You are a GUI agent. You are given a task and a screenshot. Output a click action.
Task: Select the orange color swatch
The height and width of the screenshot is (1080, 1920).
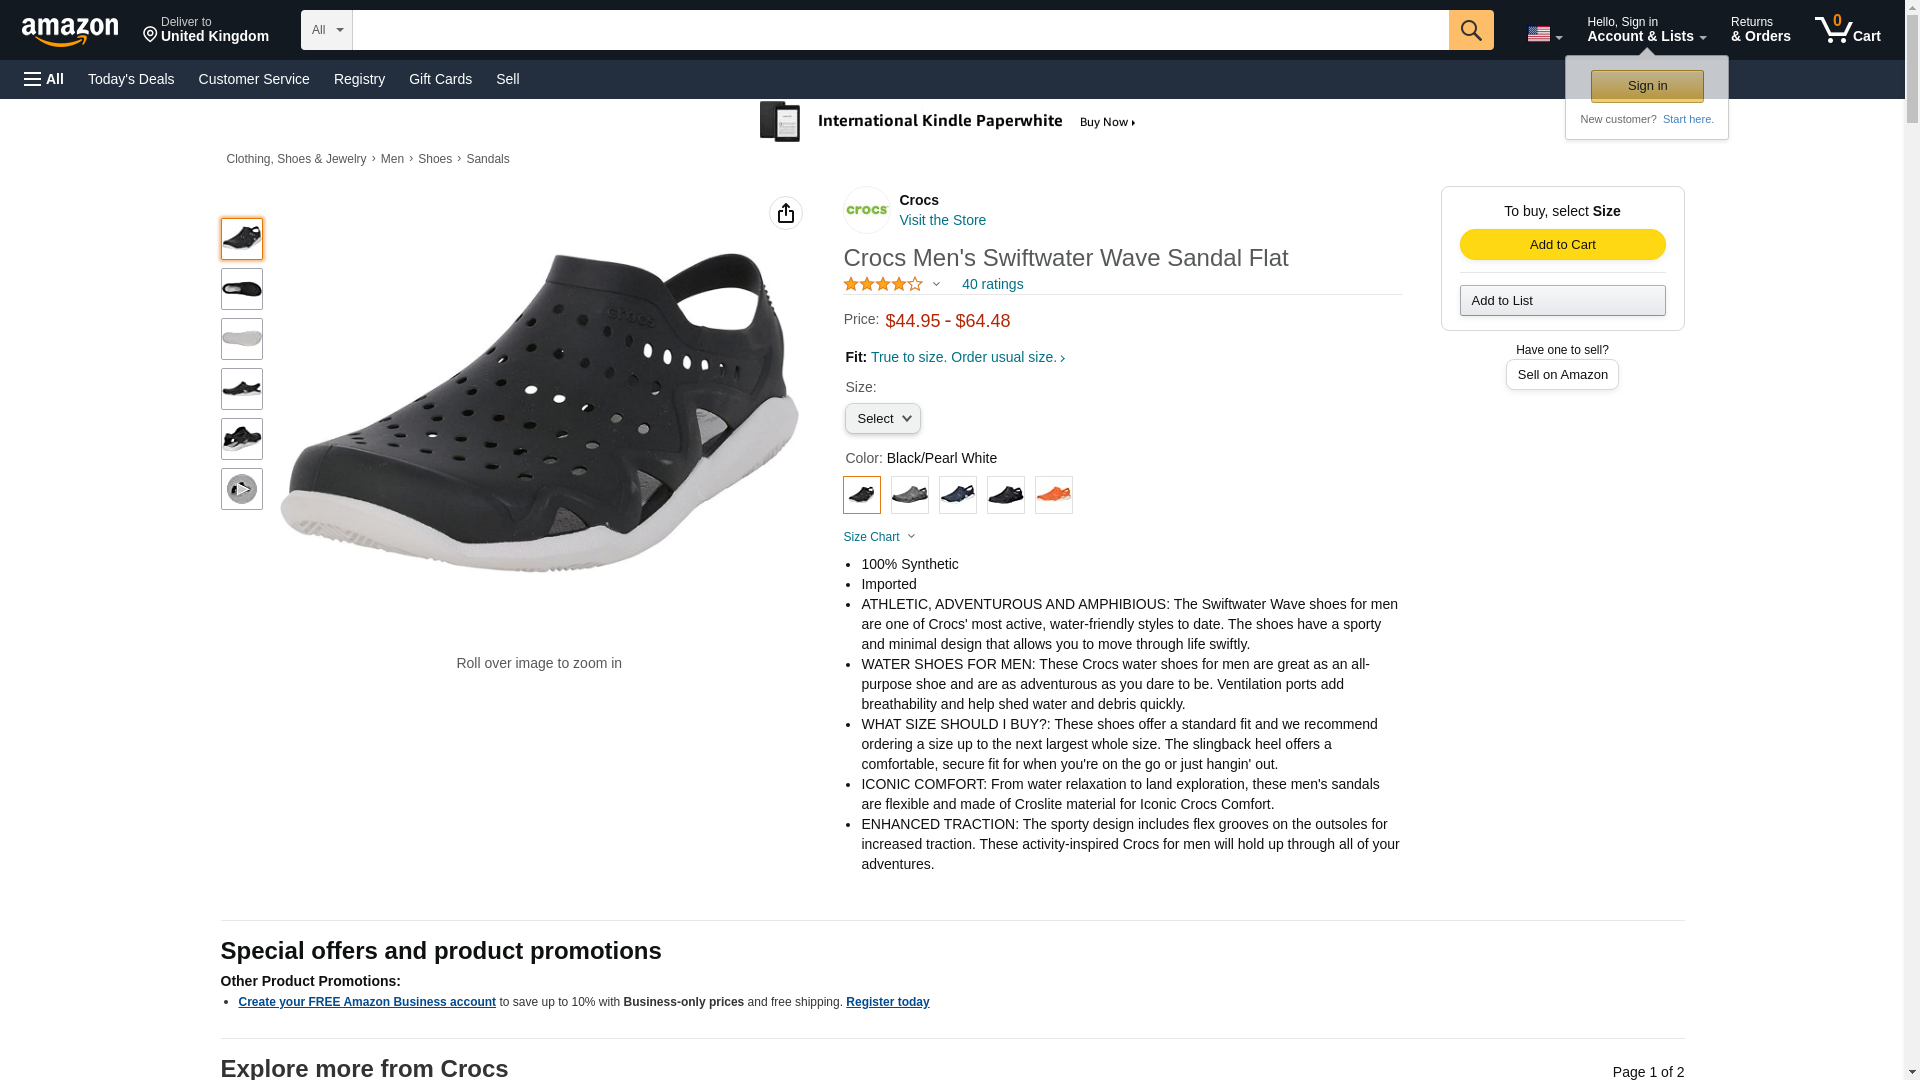point(1053,495)
